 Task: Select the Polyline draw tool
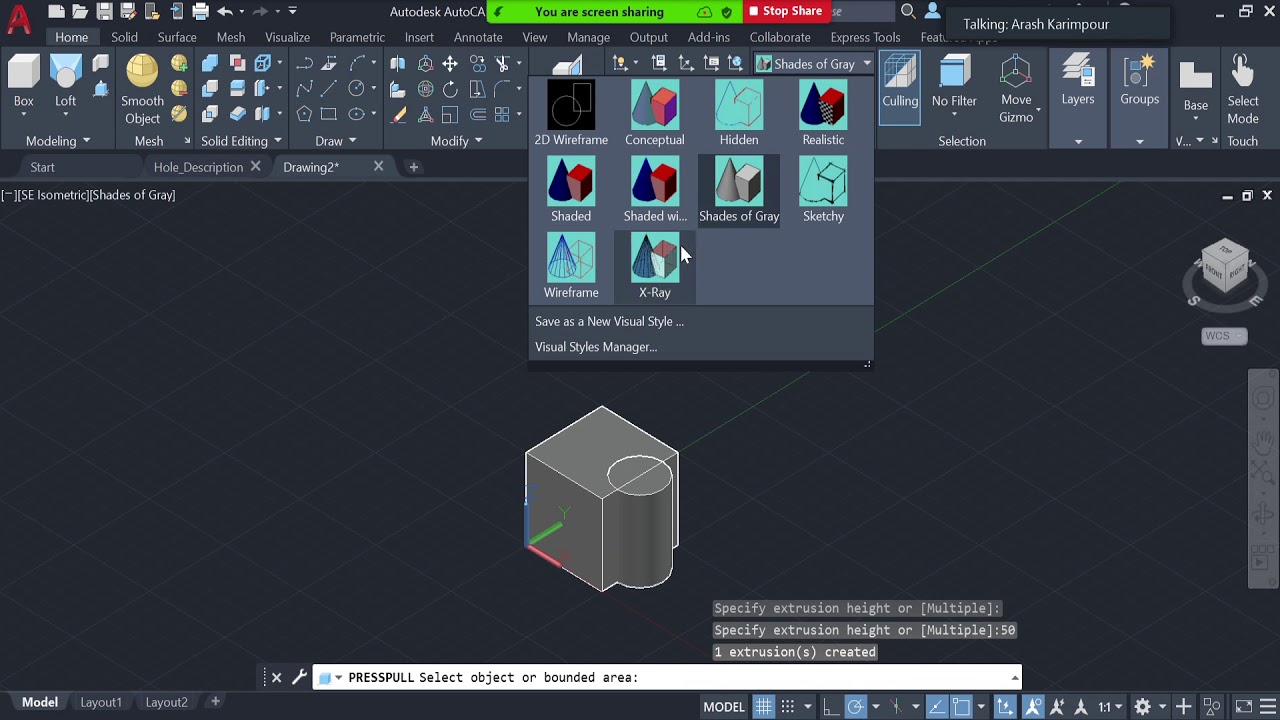point(305,63)
